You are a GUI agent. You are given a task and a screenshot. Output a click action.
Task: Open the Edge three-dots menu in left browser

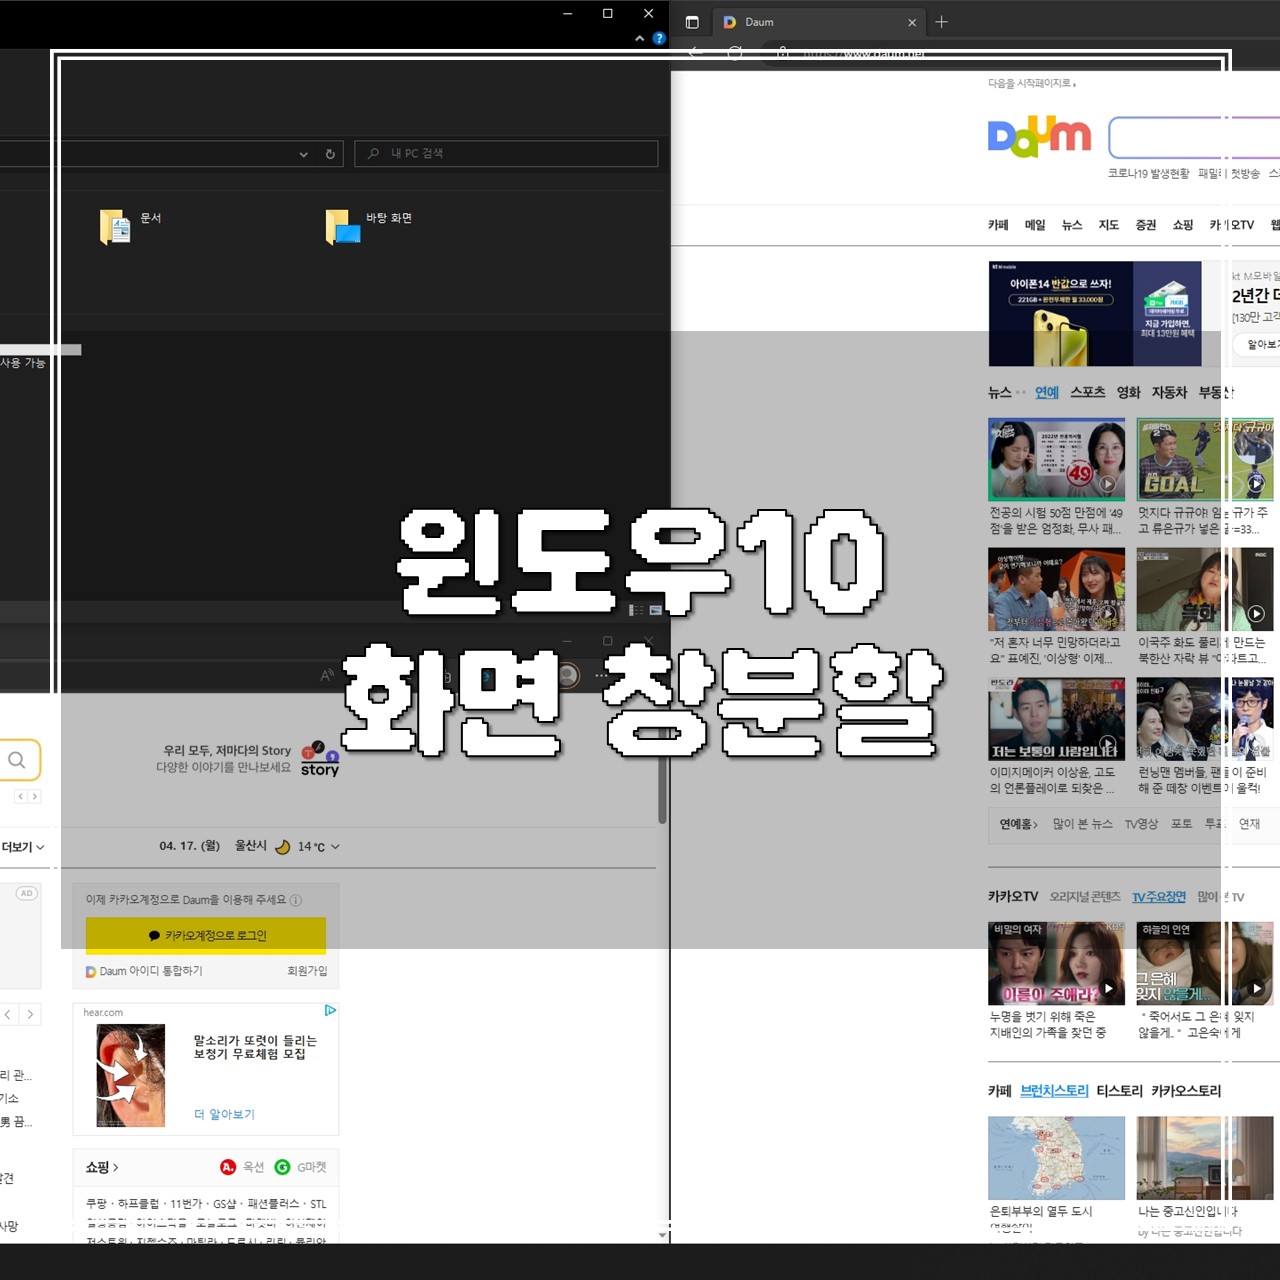coord(600,676)
